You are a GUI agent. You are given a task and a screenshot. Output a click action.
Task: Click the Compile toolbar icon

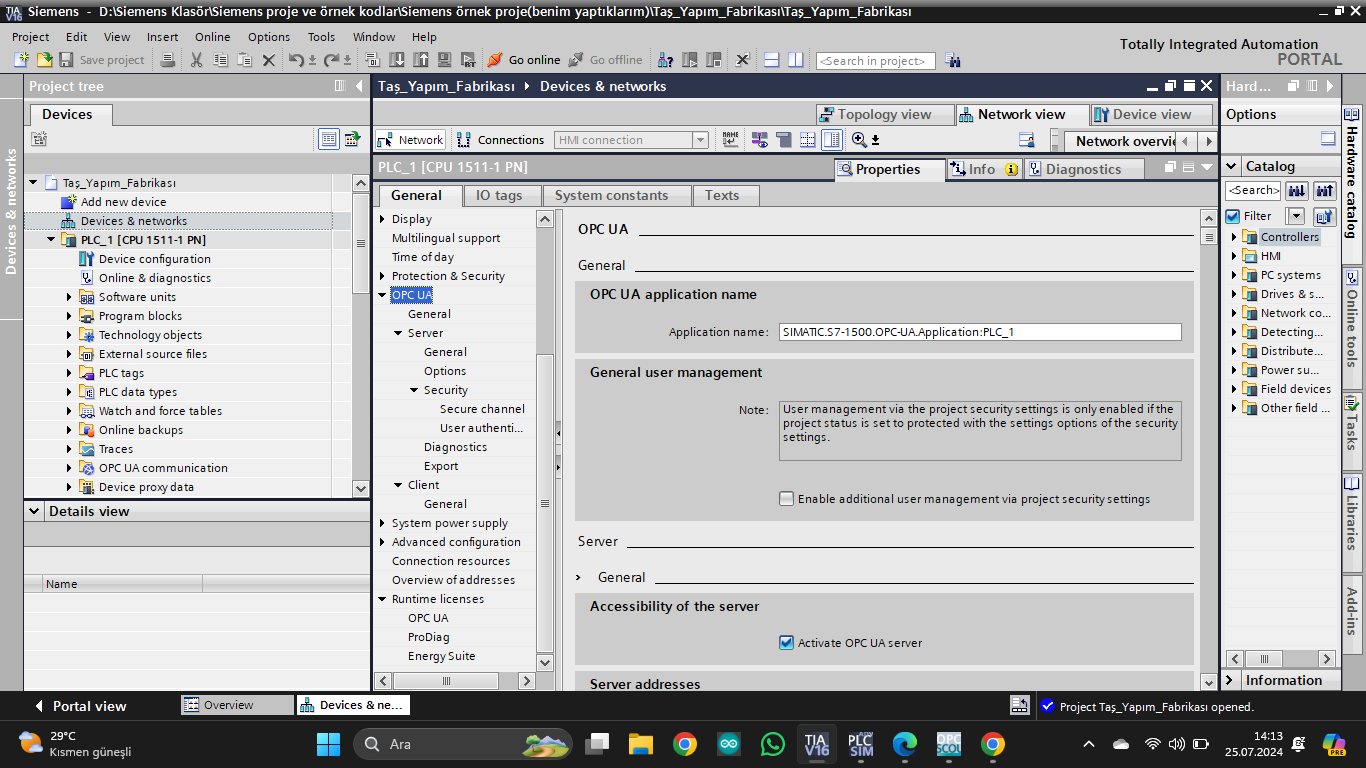point(374,60)
